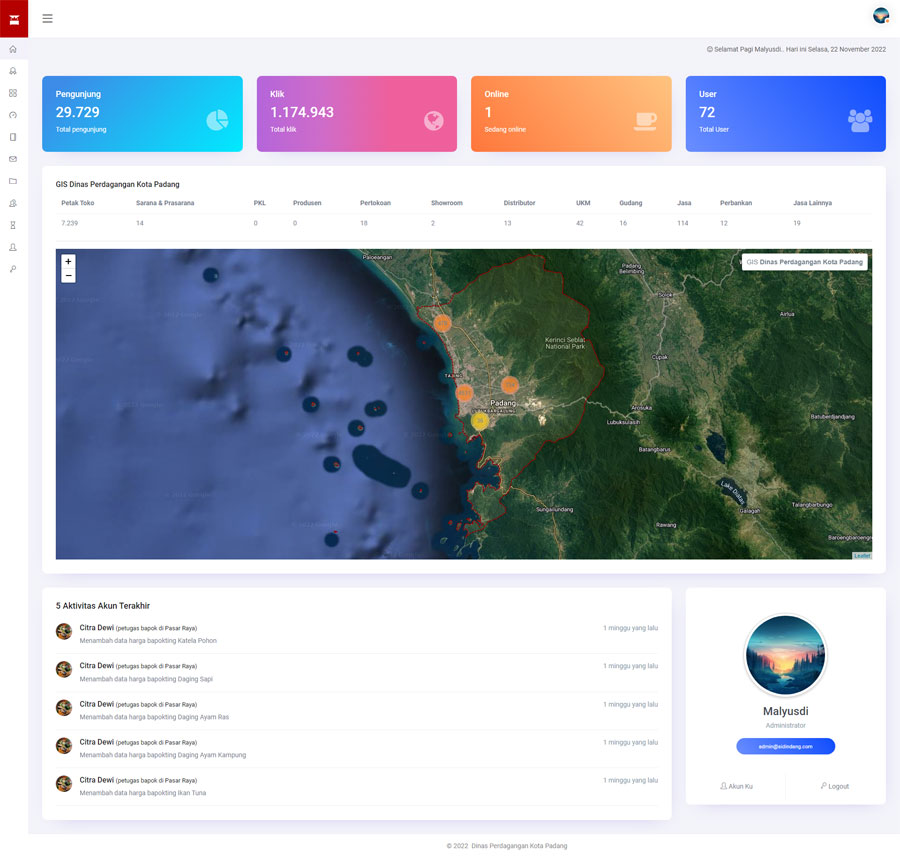This screenshot has width=900, height=858.
Task: Click the key icon in sidebar
Action: tap(13, 269)
